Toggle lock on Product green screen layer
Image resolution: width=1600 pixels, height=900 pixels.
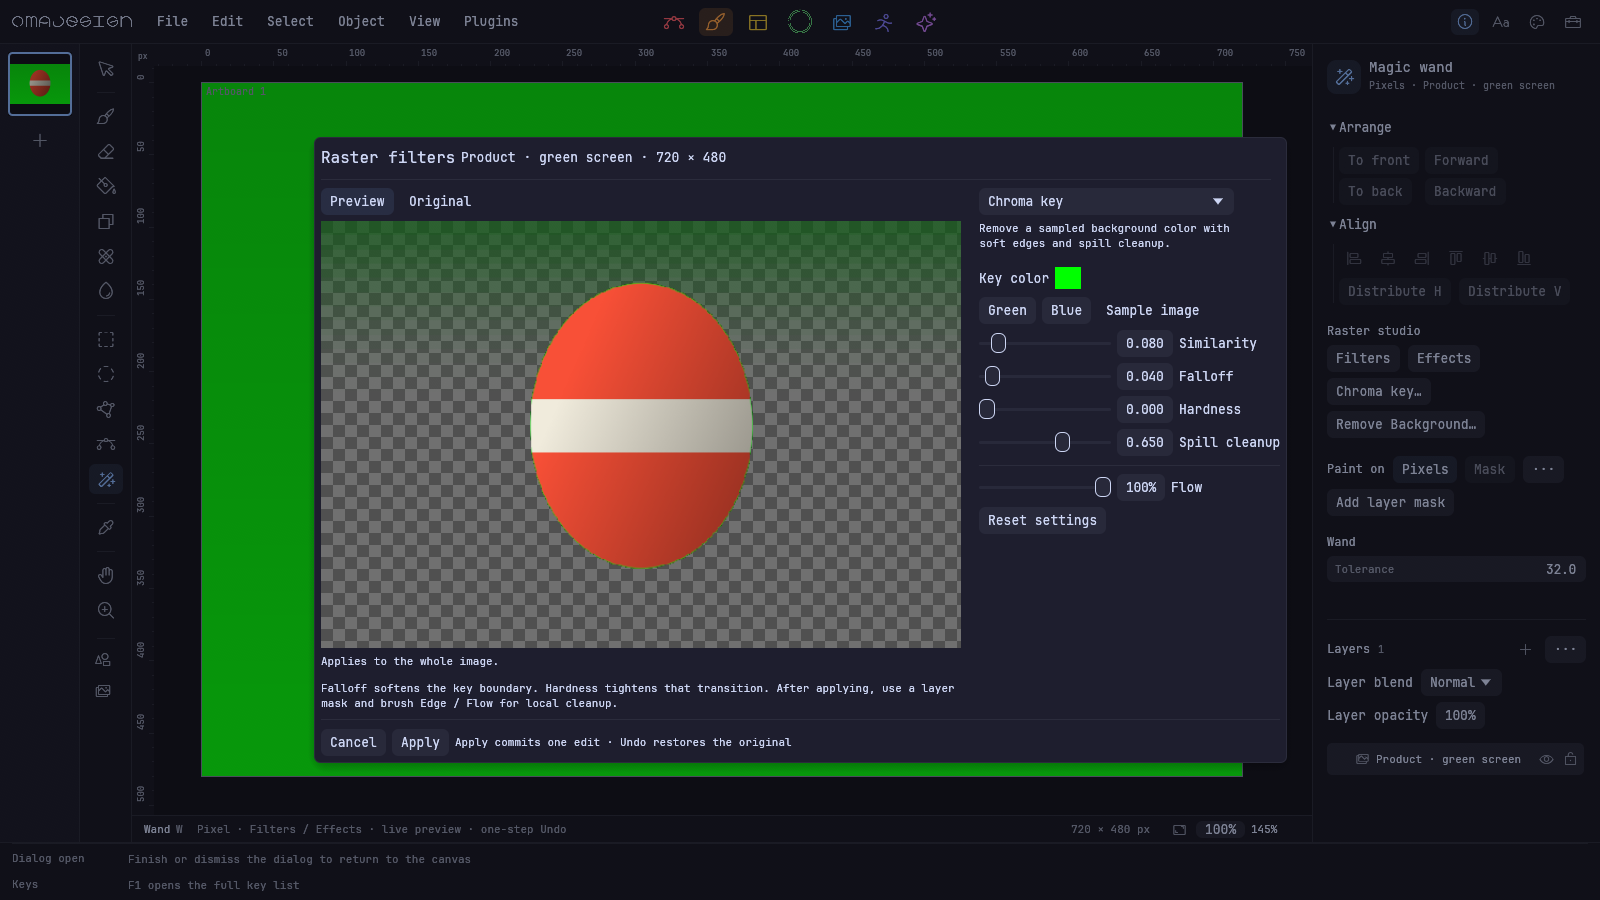pyautogui.click(x=1571, y=759)
